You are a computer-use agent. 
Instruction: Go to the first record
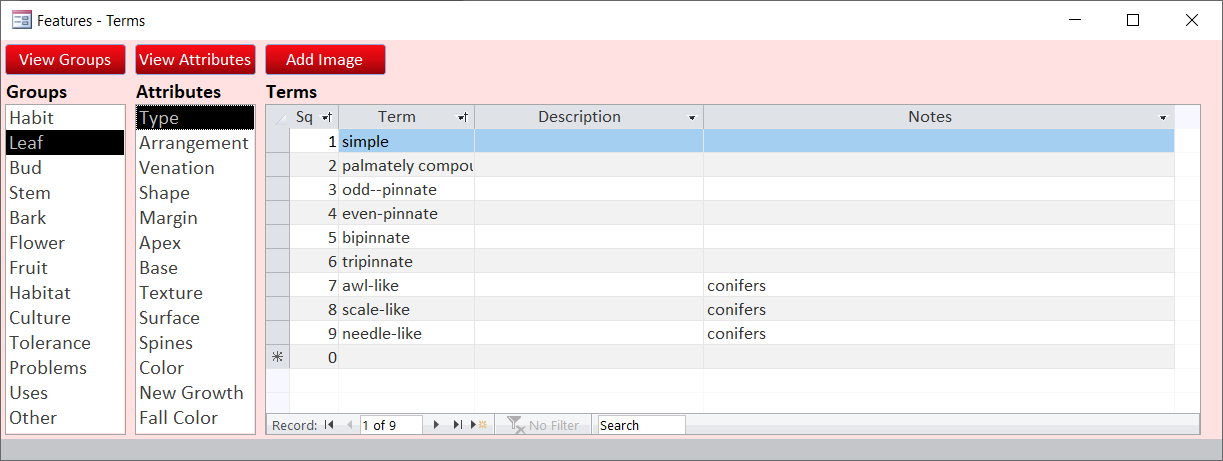point(329,425)
